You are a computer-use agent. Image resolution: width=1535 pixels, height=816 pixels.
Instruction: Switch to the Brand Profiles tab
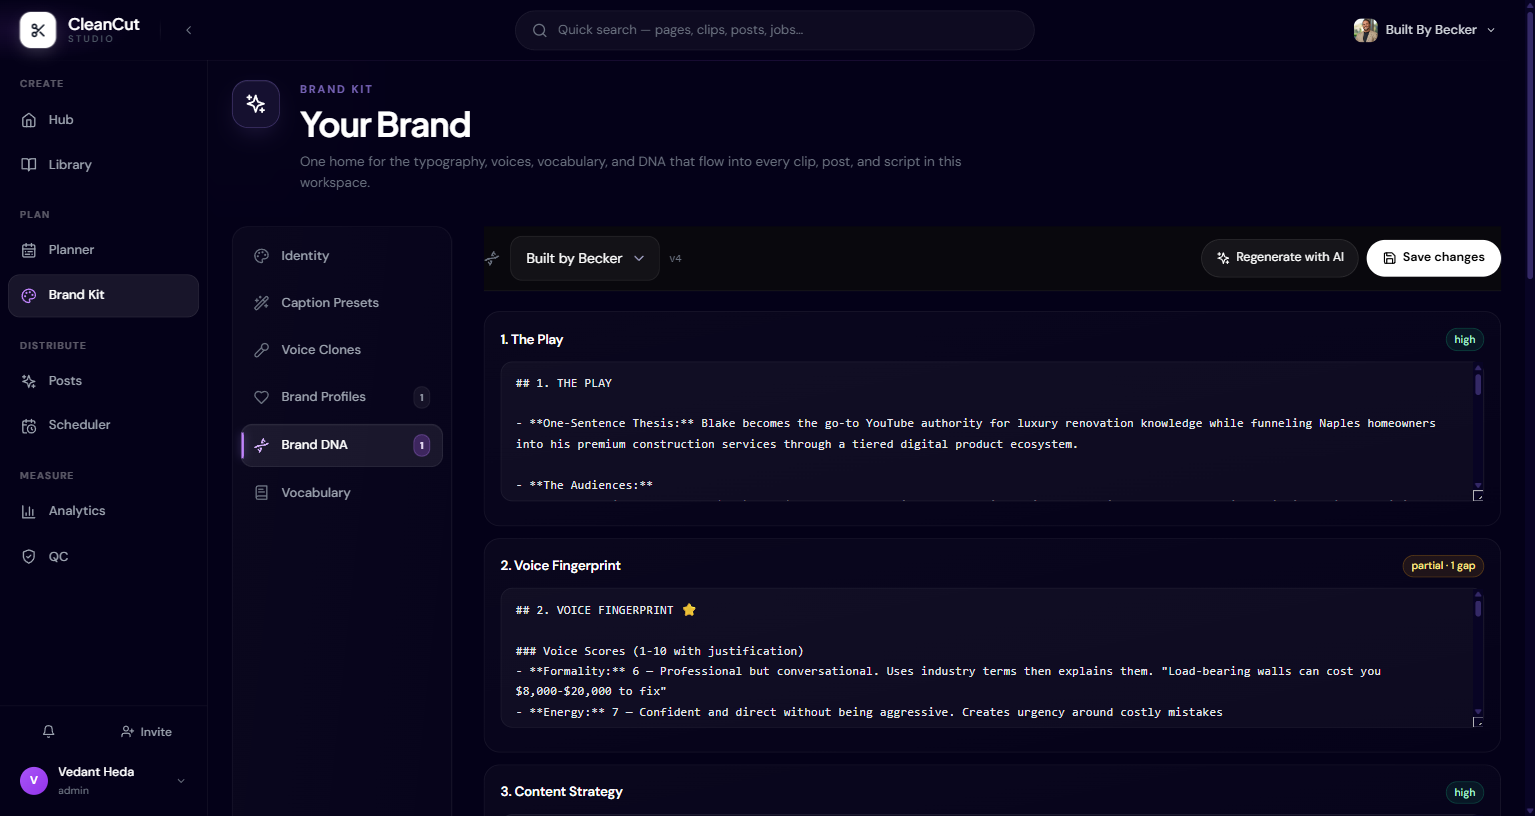tap(342, 397)
